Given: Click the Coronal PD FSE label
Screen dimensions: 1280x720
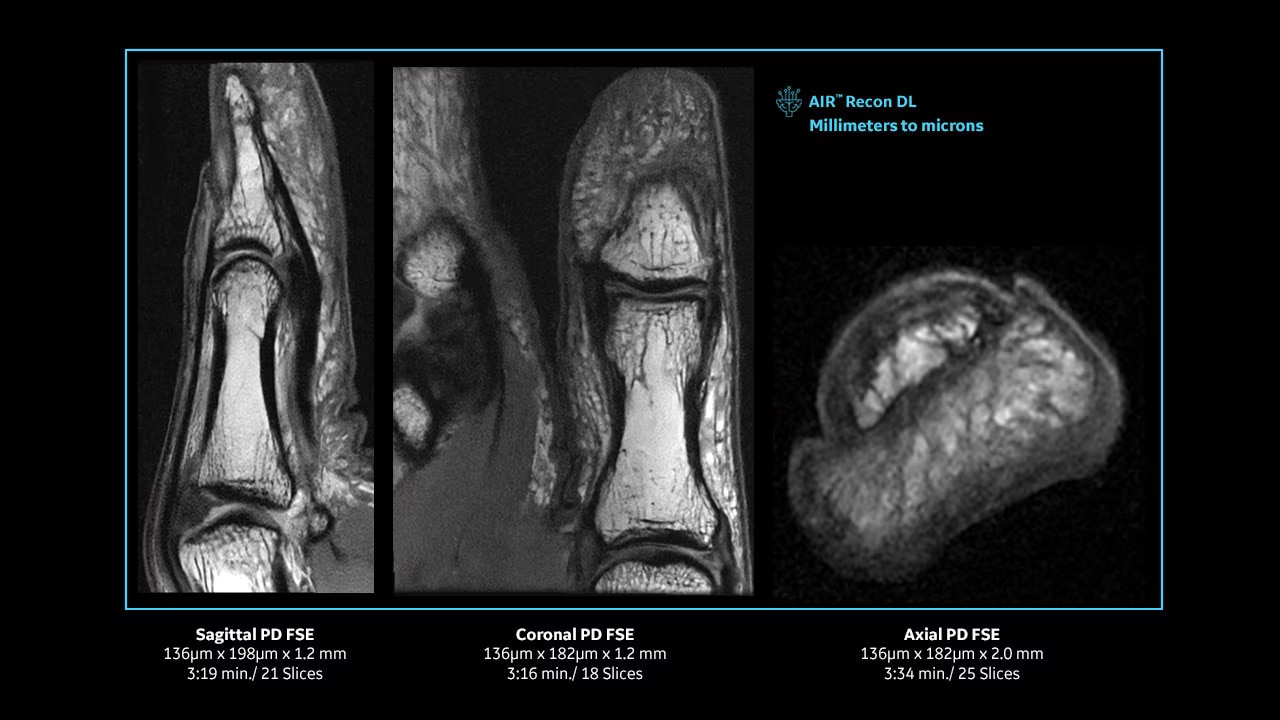Looking at the screenshot, I should tap(575, 634).
